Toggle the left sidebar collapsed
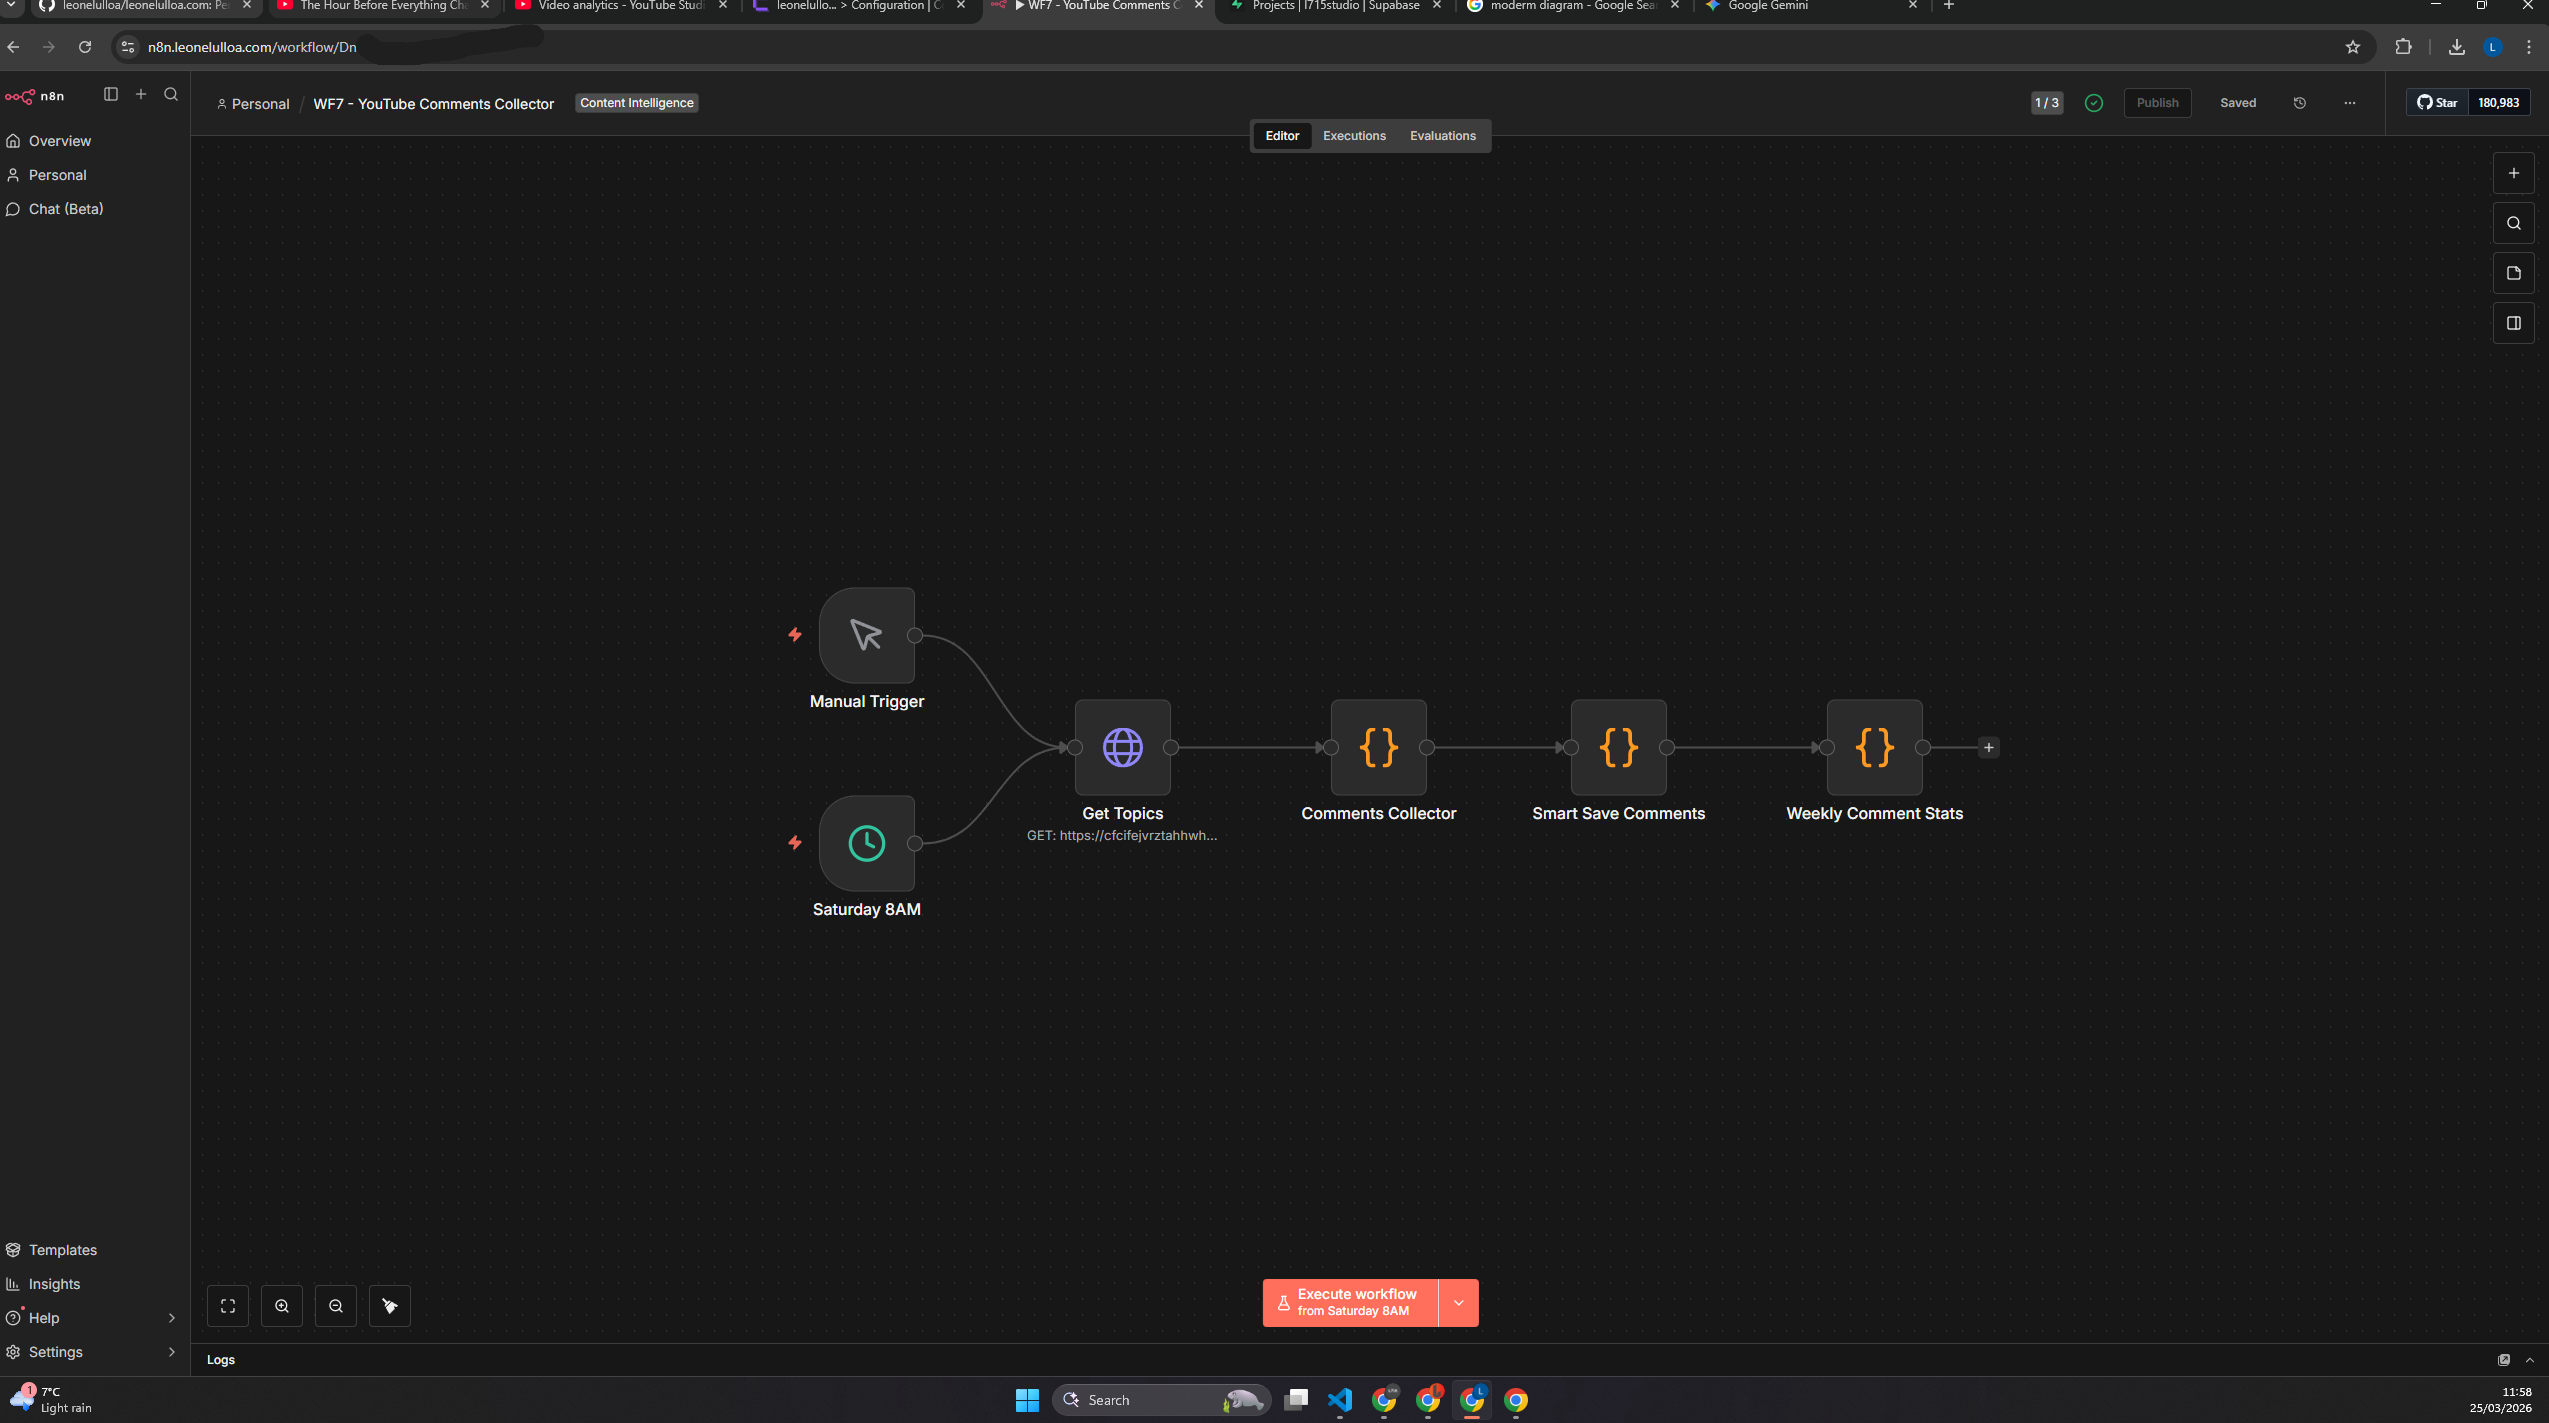 111,94
